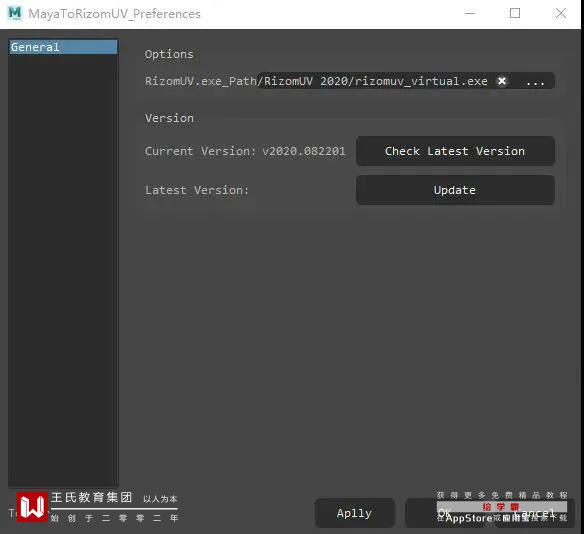Click the Current Version v2020.082201 text
The height and width of the screenshot is (534, 584).
pos(245,151)
